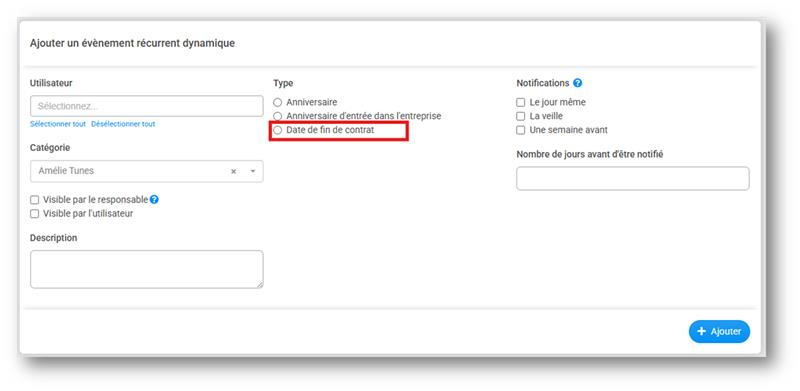Click the Sélectionner tout link
The width and height of the screenshot is (800, 391).
tap(58, 124)
